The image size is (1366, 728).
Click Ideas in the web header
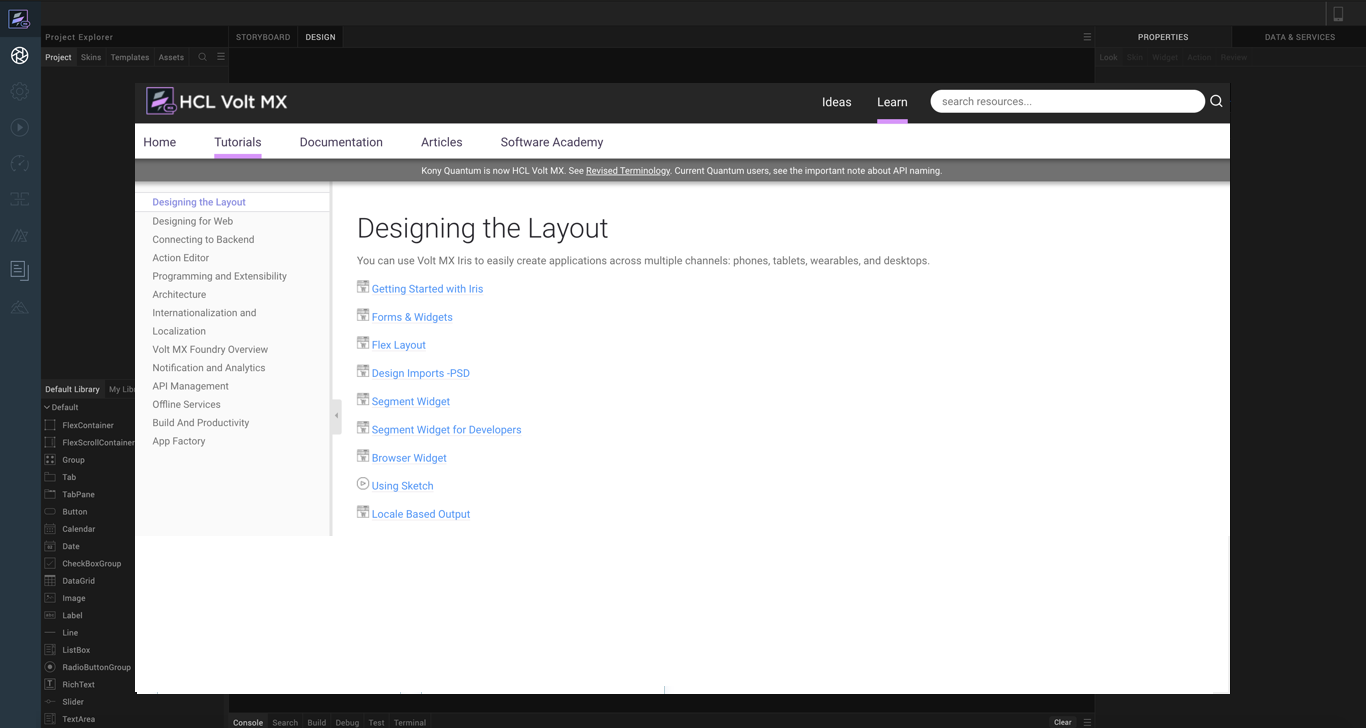[837, 102]
